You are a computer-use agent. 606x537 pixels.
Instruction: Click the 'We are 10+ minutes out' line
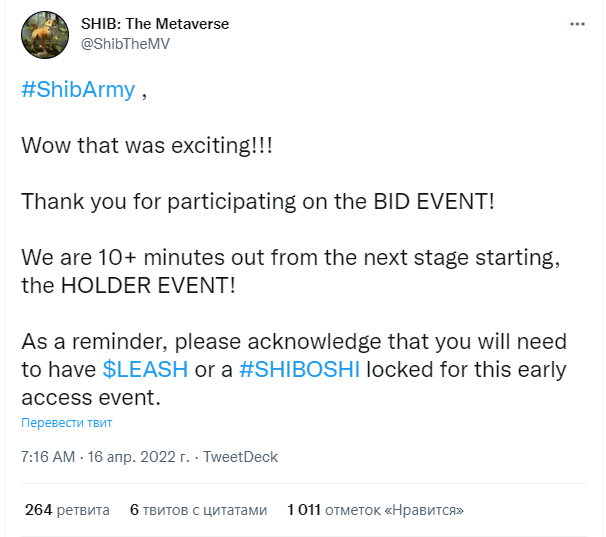(291, 258)
